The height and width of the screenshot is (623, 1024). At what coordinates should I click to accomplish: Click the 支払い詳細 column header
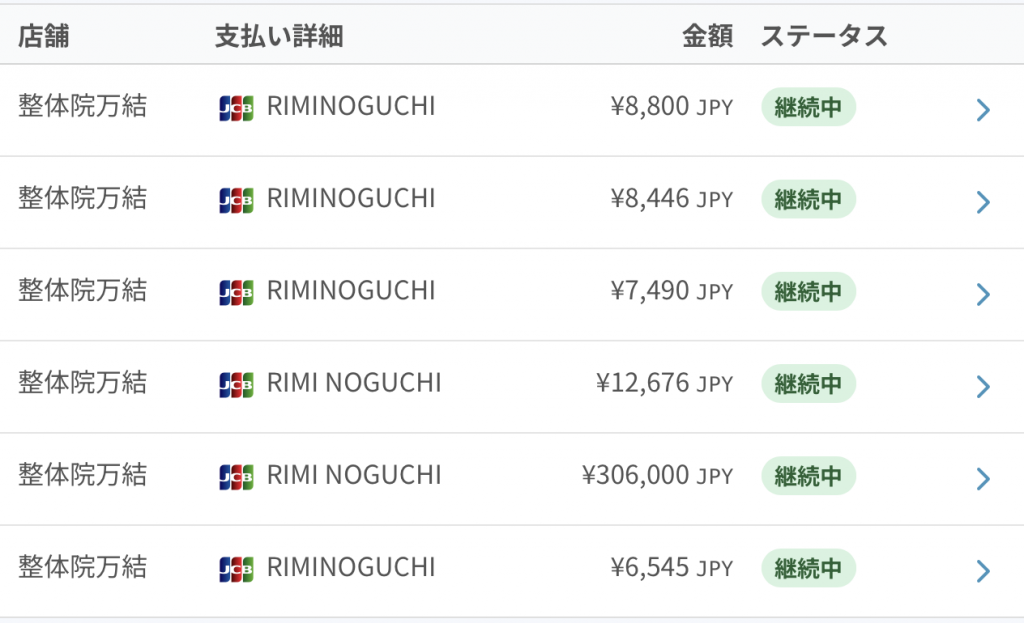[279, 36]
